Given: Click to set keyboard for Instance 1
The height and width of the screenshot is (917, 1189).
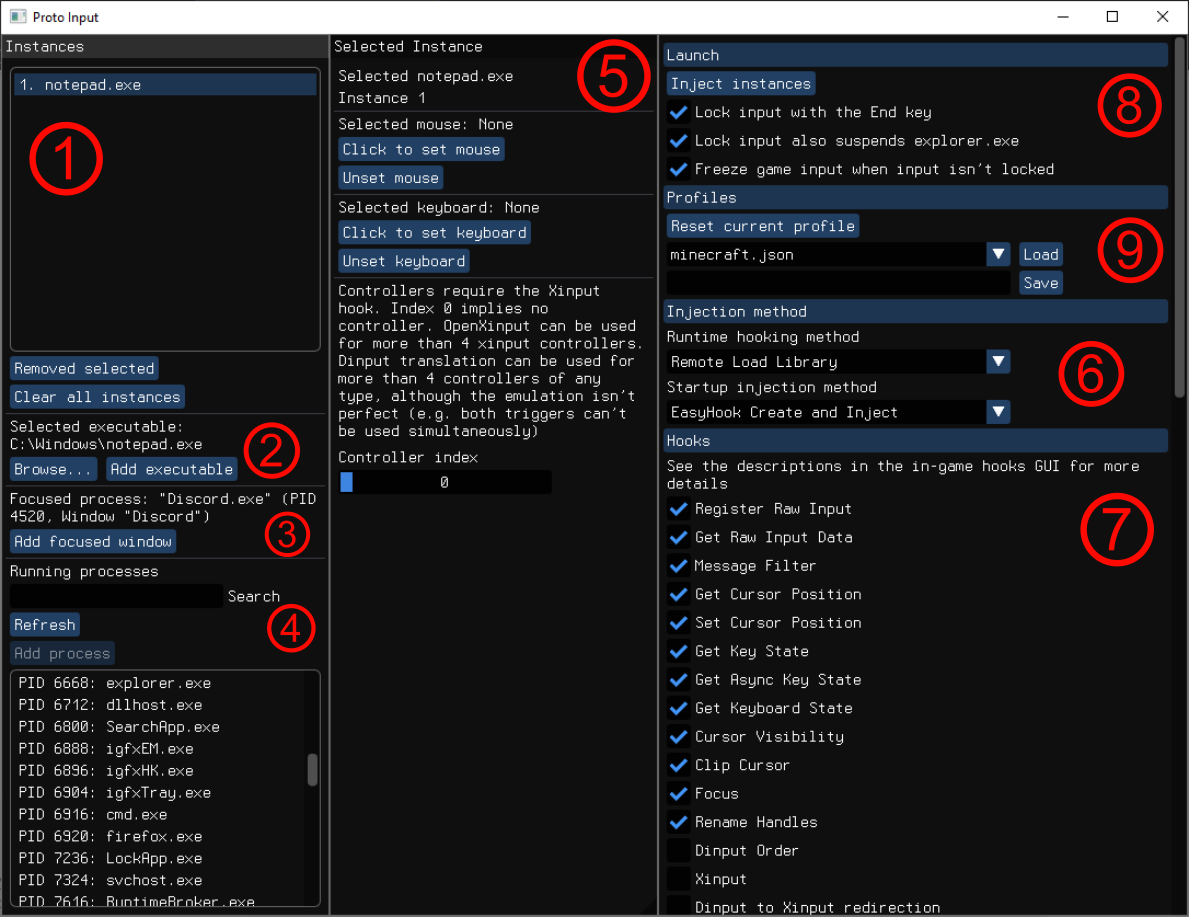Looking at the screenshot, I should (434, 232).
